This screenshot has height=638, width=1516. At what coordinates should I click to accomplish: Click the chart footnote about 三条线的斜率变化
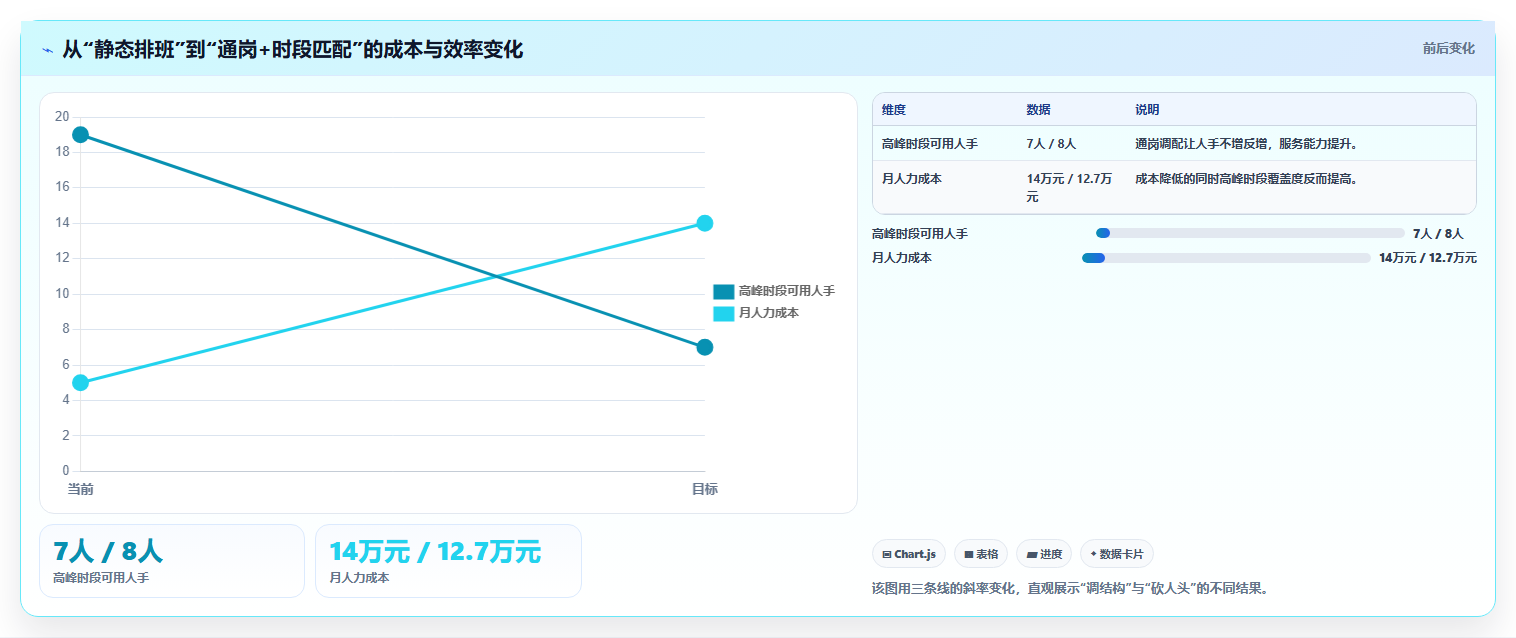point(1072,588)
